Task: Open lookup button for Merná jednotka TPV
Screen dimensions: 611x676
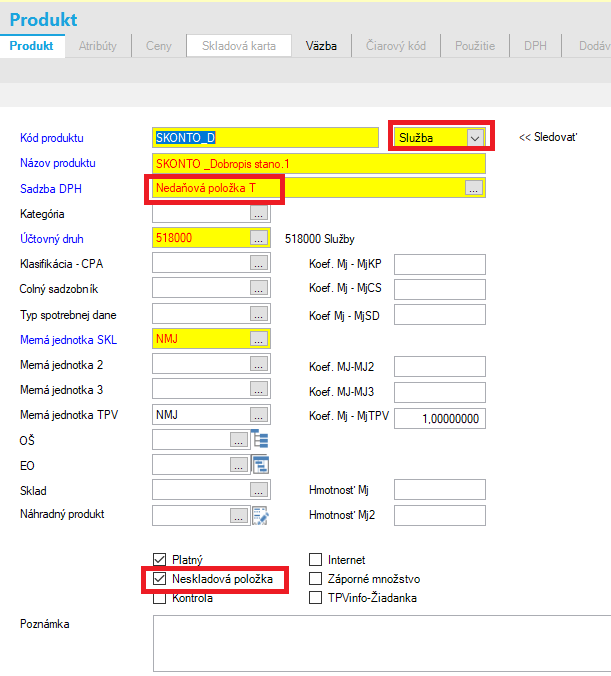Action: point(259,415)
